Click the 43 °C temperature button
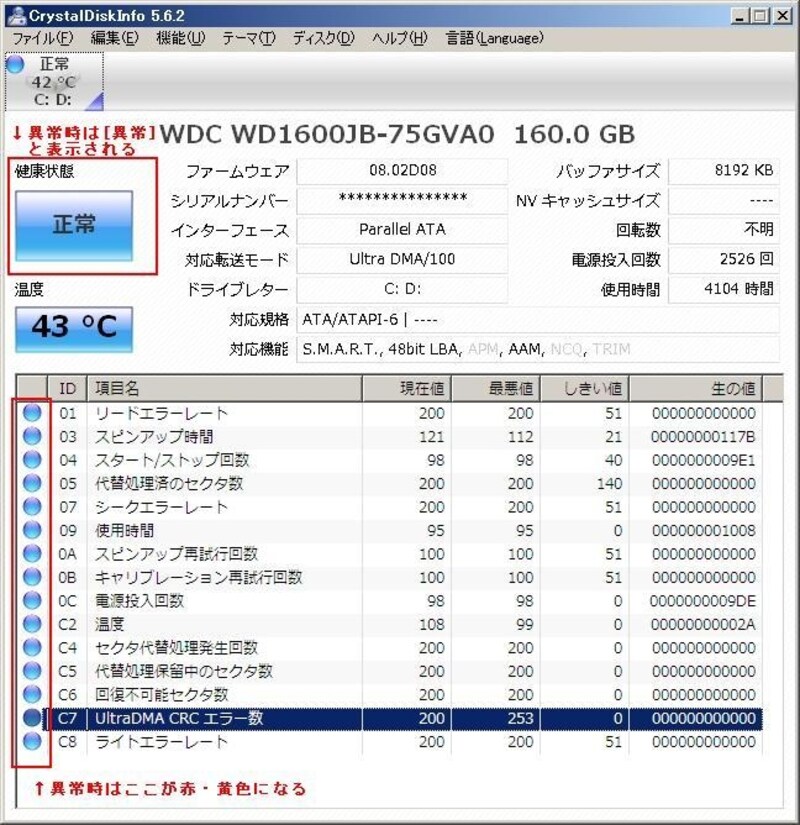800x825 pixels. coord(74,329)
